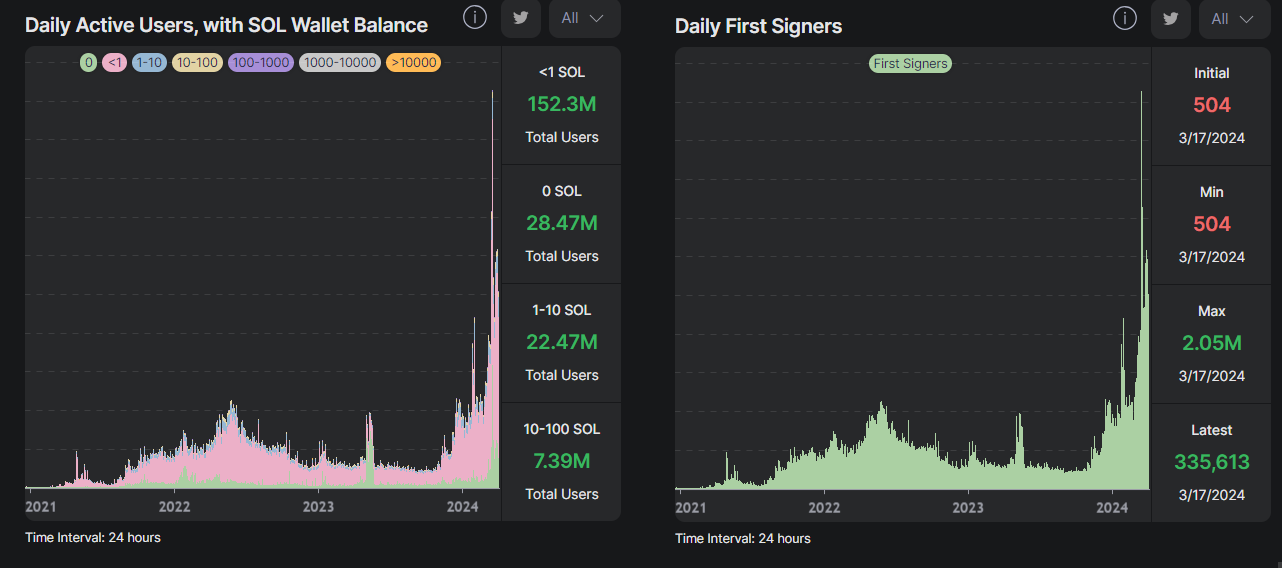Click the Max 2.05M stat card
This screenshot has width=1282, height=568.
coord(1211,343)
